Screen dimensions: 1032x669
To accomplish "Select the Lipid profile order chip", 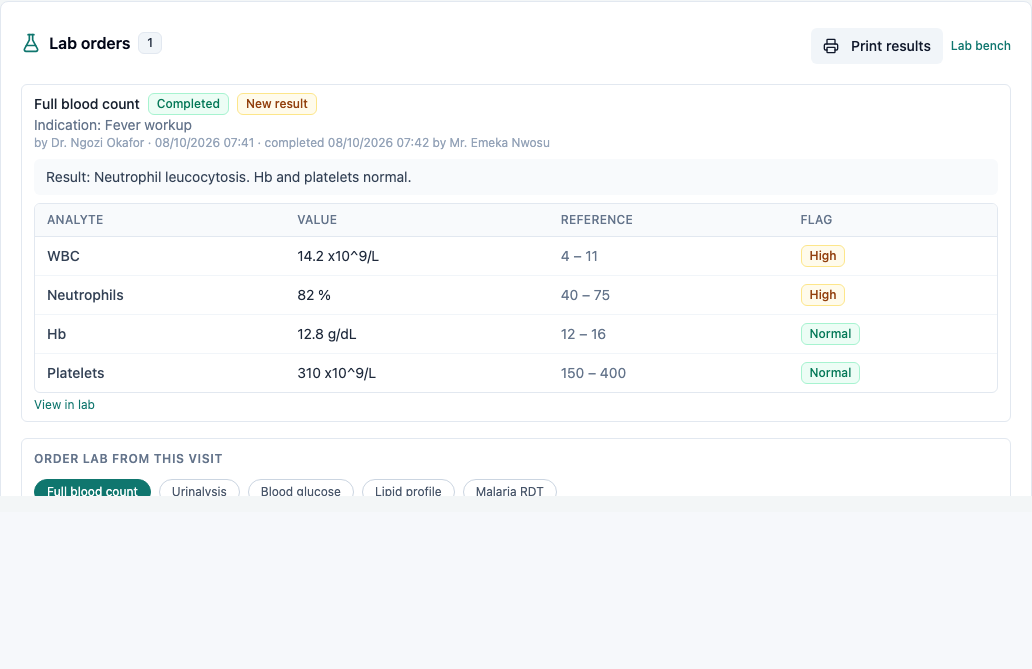I will coord(408,489).
